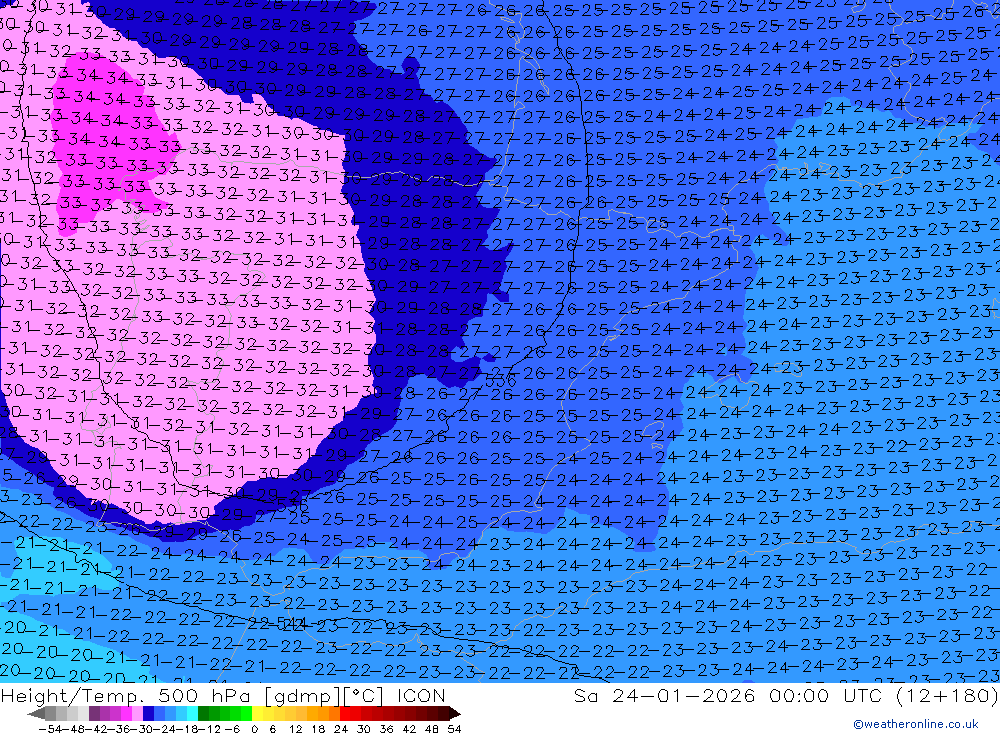This screenshot has width=1000, height=733.
Task: Click the '-54' value on the color scale
Action: tap(48, 729)
